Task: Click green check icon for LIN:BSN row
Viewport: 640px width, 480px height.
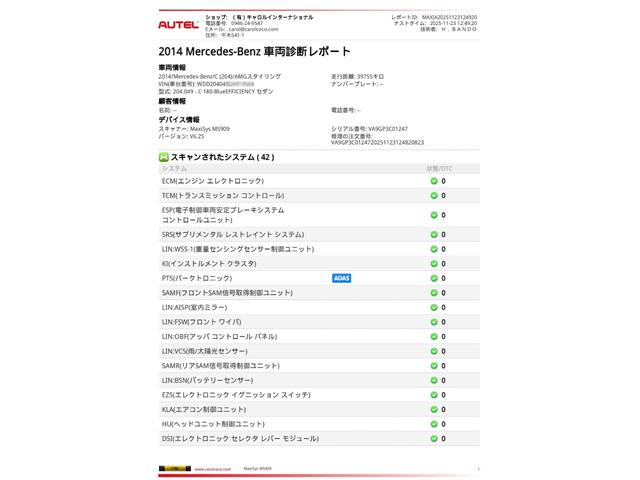Action: point(434,380)
